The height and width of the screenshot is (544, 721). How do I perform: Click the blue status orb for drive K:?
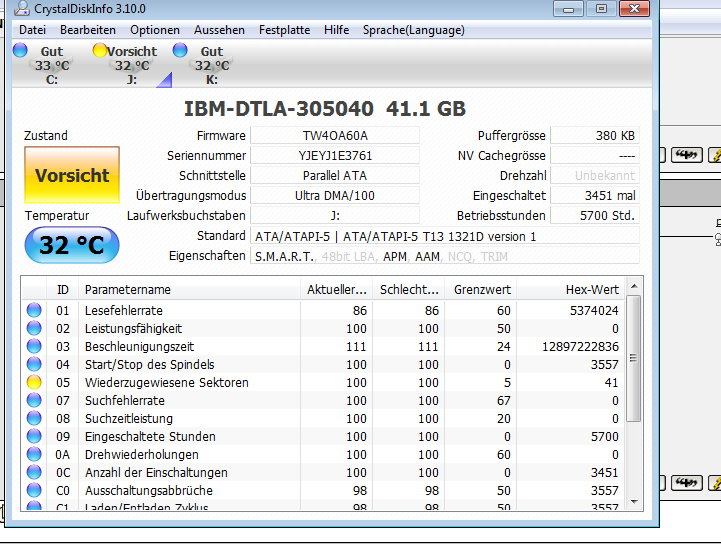point(180,50)
